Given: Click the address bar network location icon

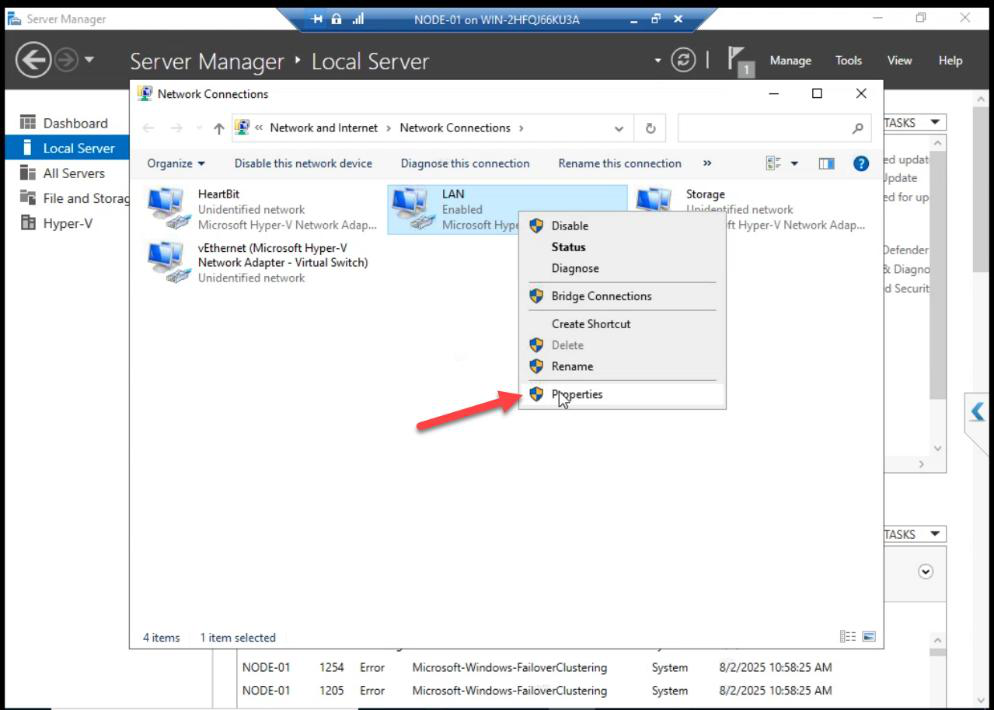Looking at the screenshot, I should tap(242, 128).
